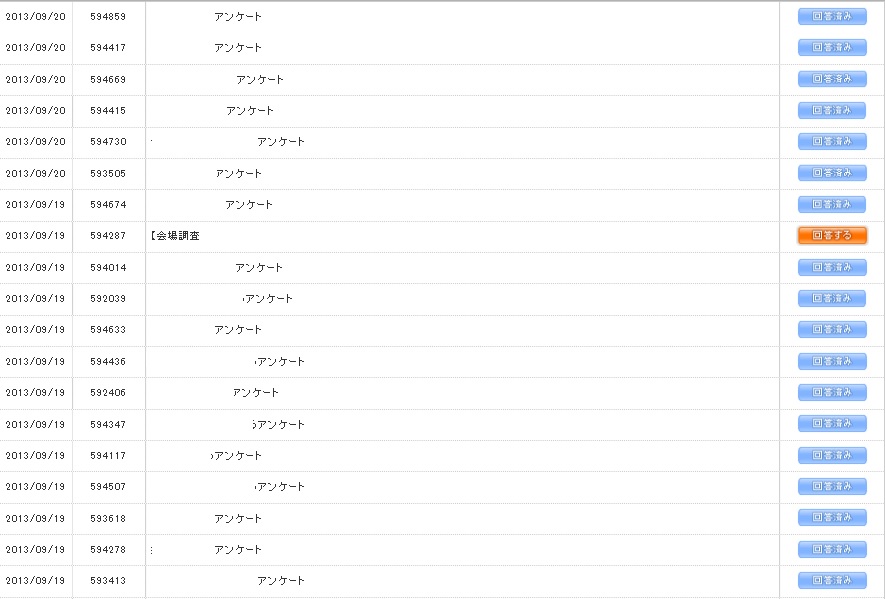
Task: Select 回答済み button beside ID 594669
Action: tap(832, 79)
